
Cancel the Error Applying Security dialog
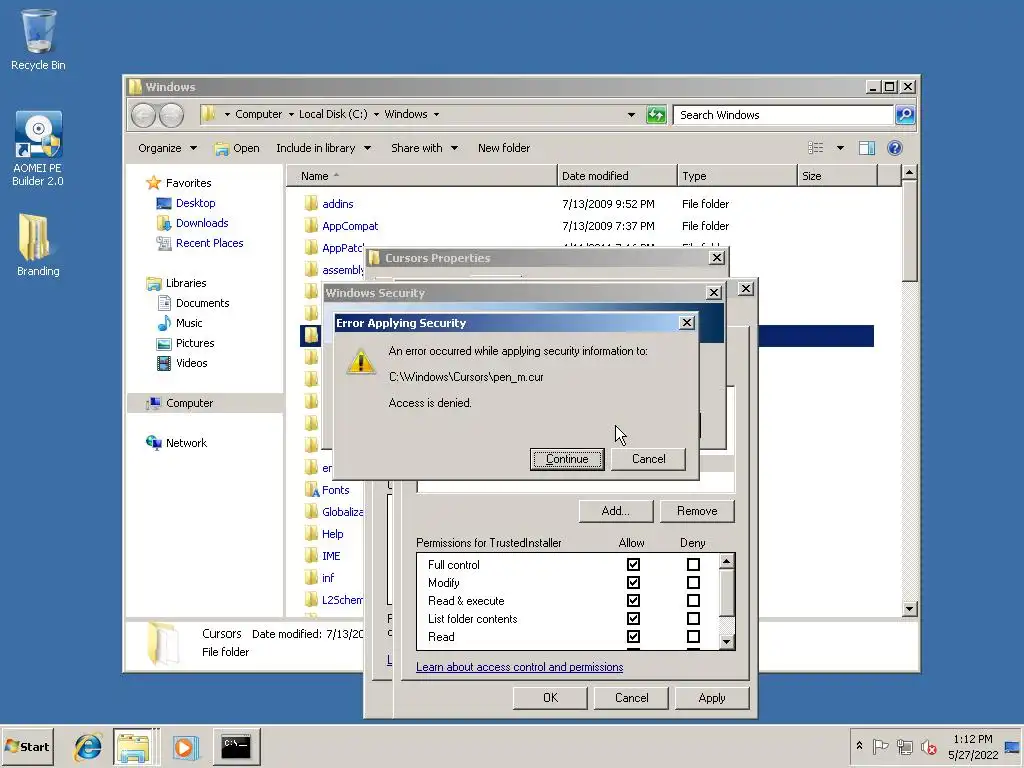pos(648,459)
